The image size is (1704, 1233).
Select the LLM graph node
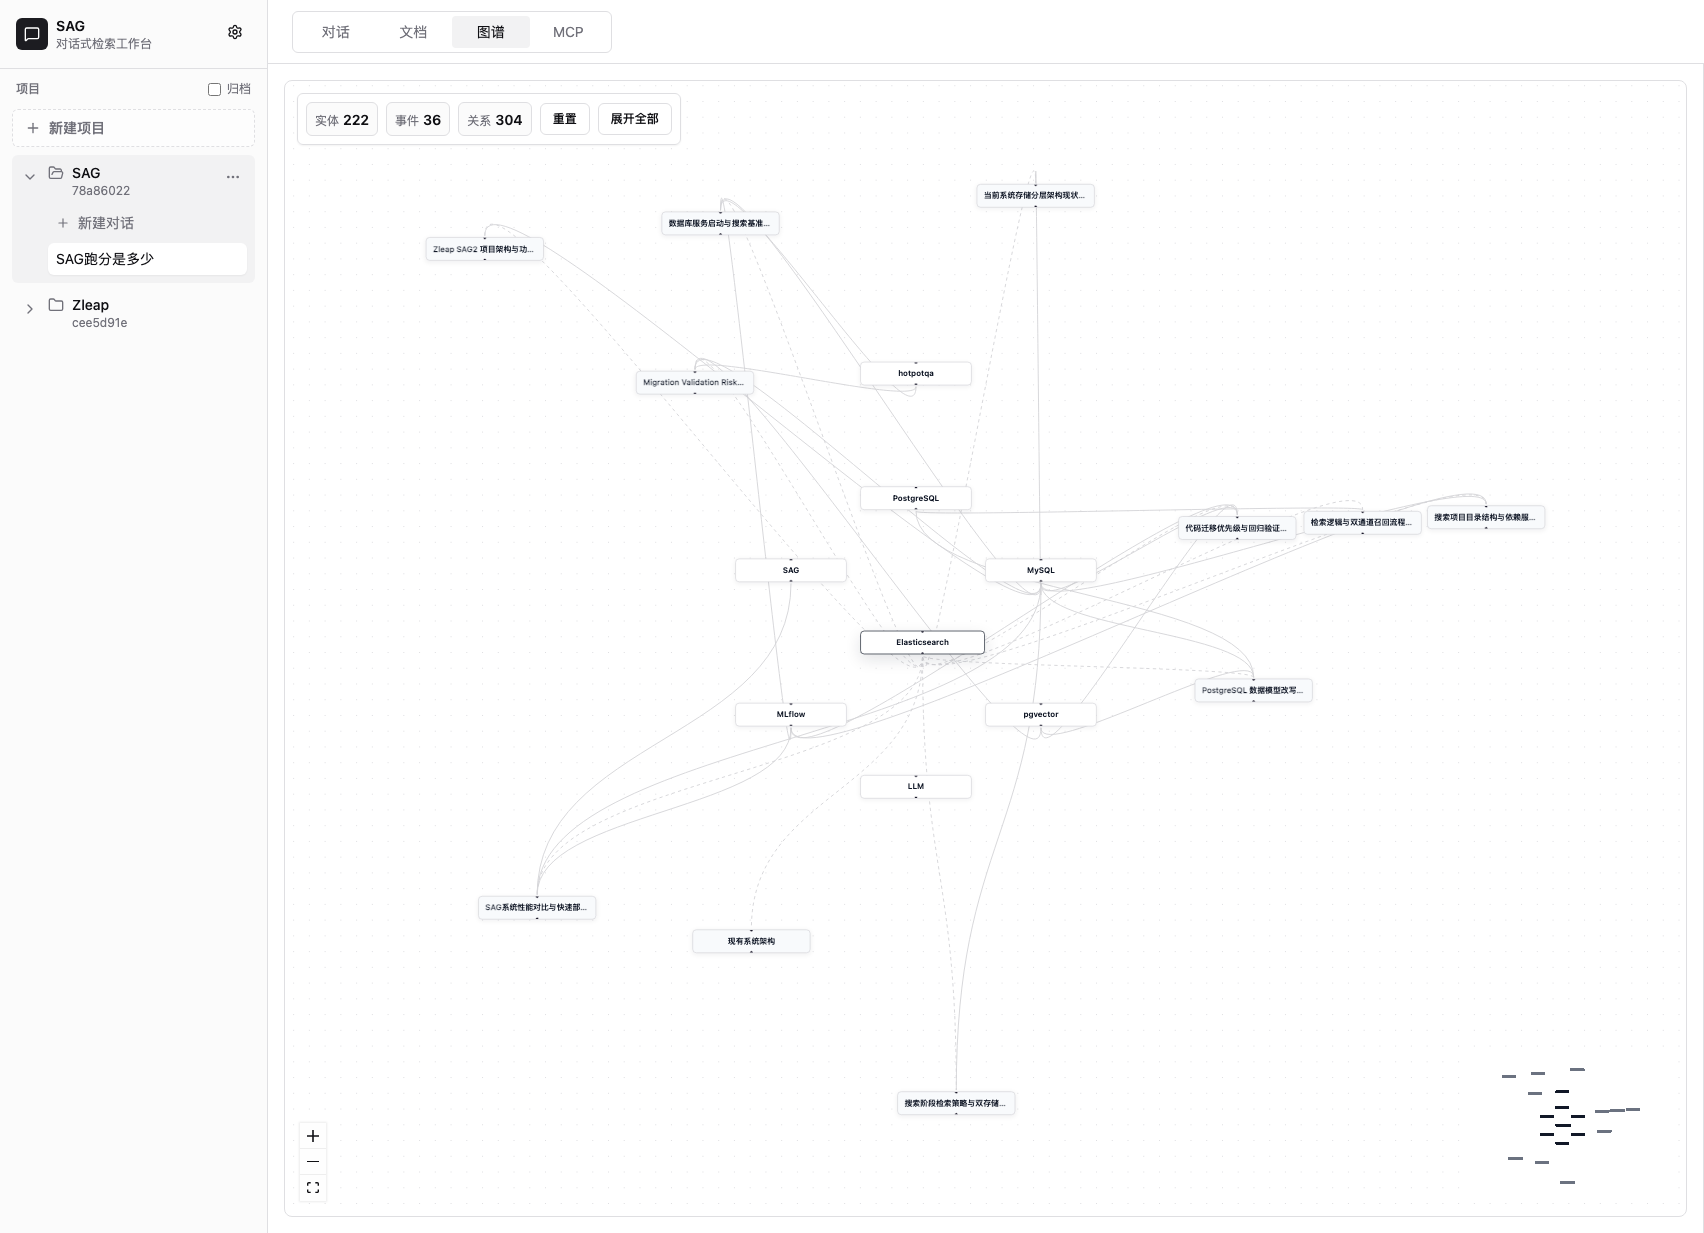click(x=916, y=786)
